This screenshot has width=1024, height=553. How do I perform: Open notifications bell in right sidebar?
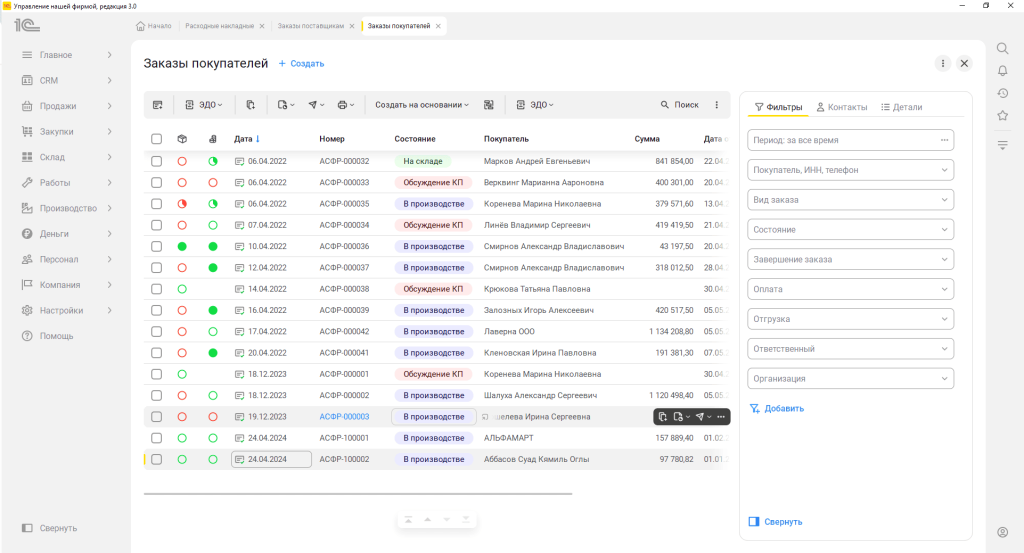1002,71
